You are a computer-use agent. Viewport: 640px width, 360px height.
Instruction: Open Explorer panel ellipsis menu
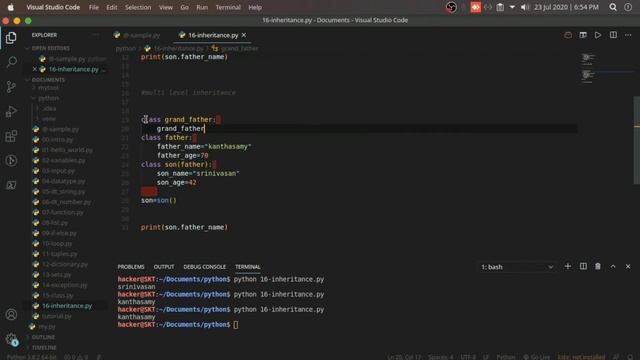[x=96, y=35]
